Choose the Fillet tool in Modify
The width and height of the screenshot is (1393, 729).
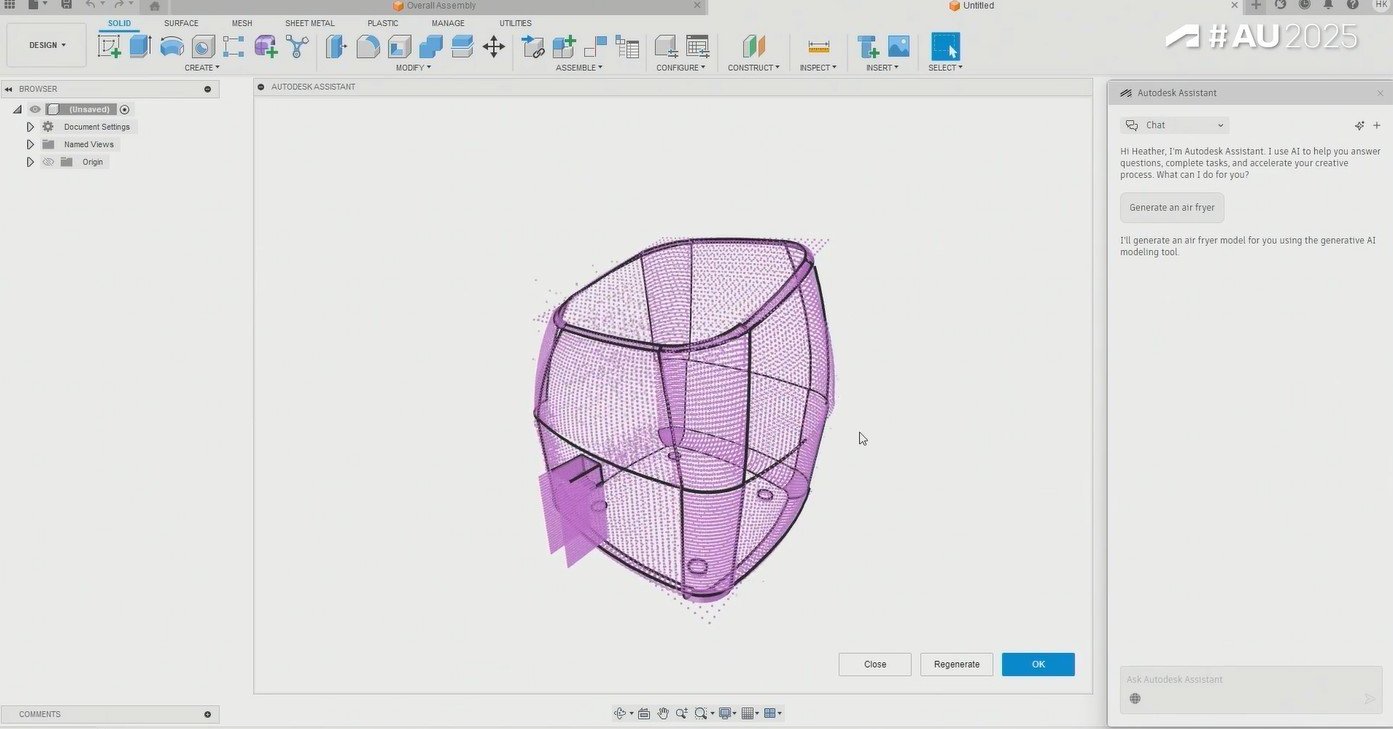pyautogui.click(x=368, y=46)
